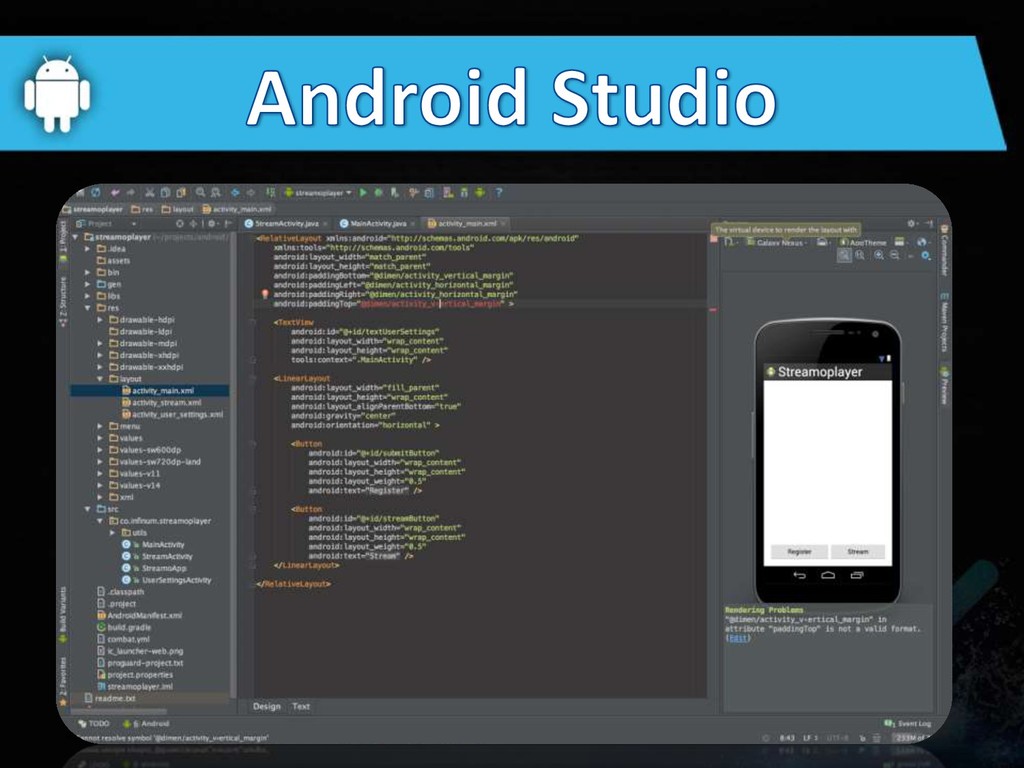Click the Edit link in Rendering Problems
Image resolution: width=1024 pixels, height=768 pixels.
(x=738, y=638)
